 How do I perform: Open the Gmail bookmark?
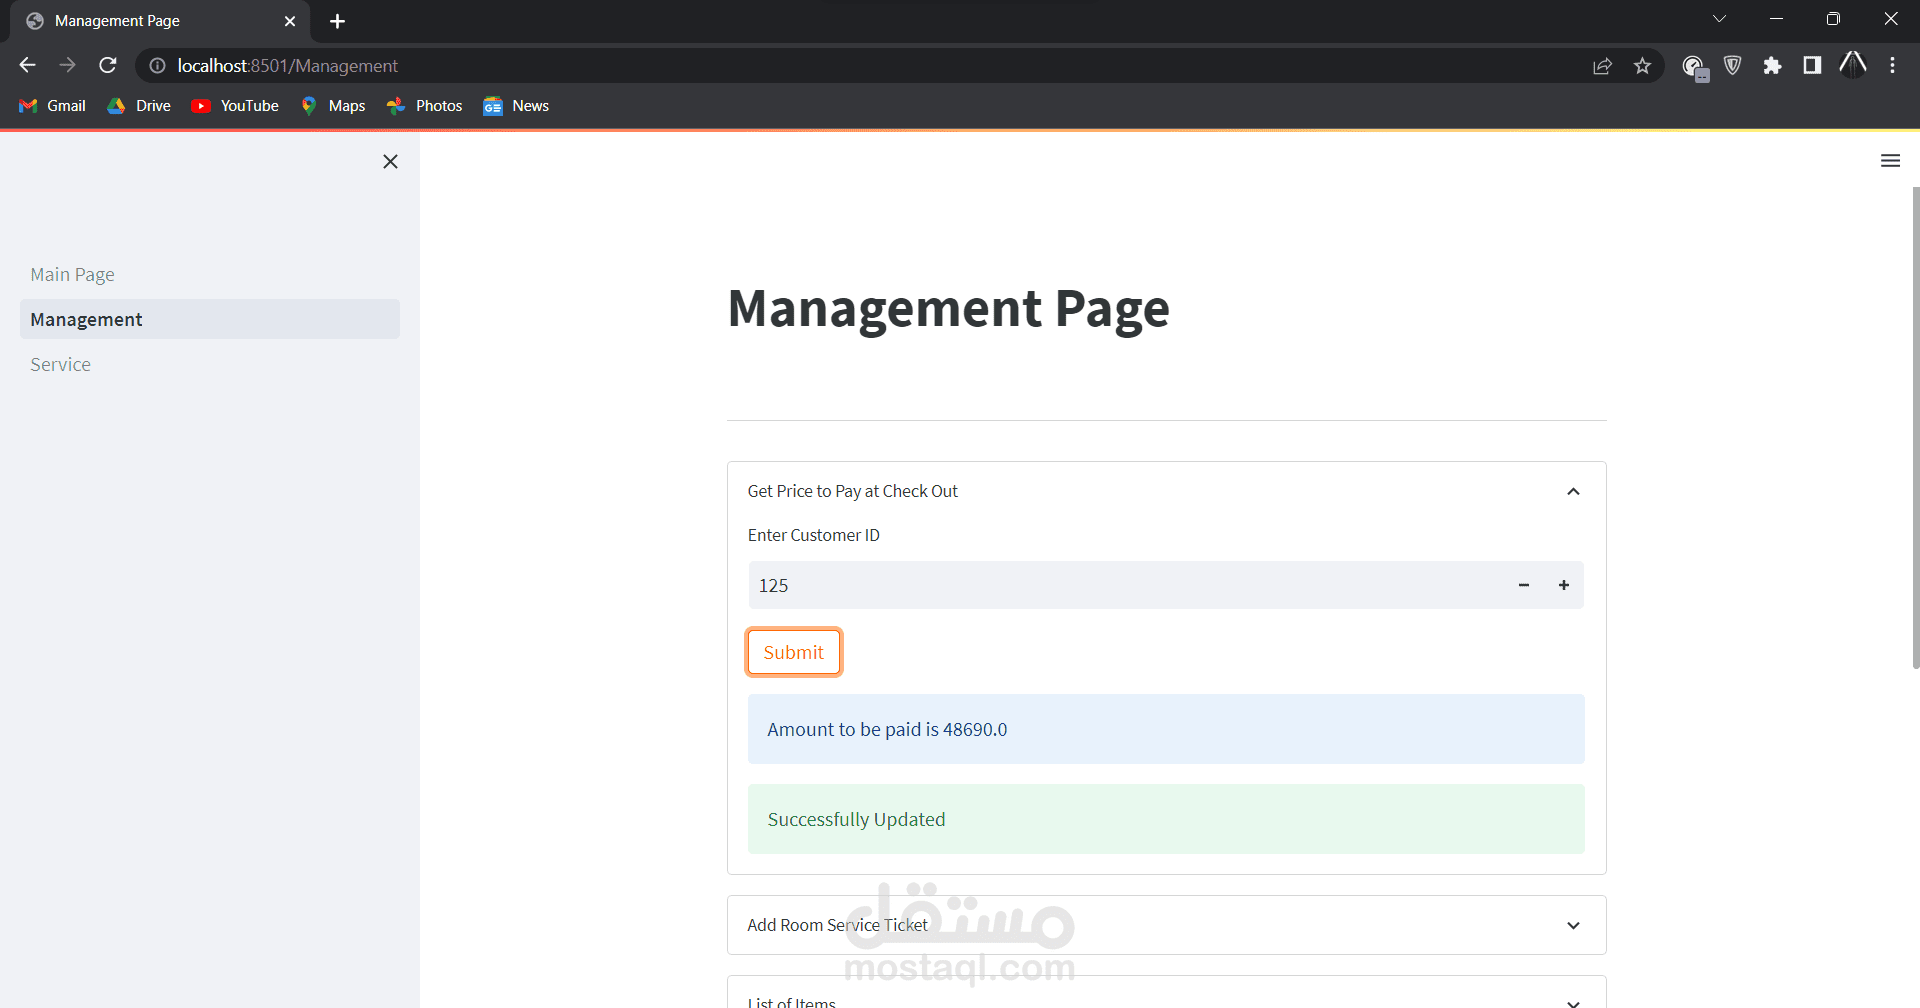53,106
